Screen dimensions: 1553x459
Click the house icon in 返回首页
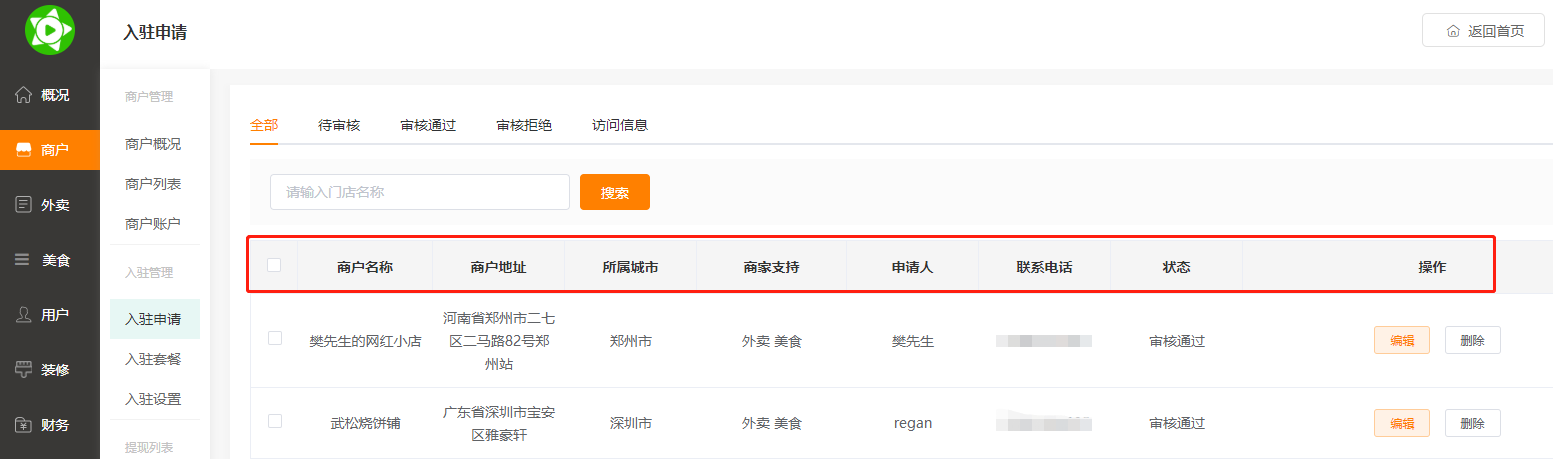(1453, 31)
